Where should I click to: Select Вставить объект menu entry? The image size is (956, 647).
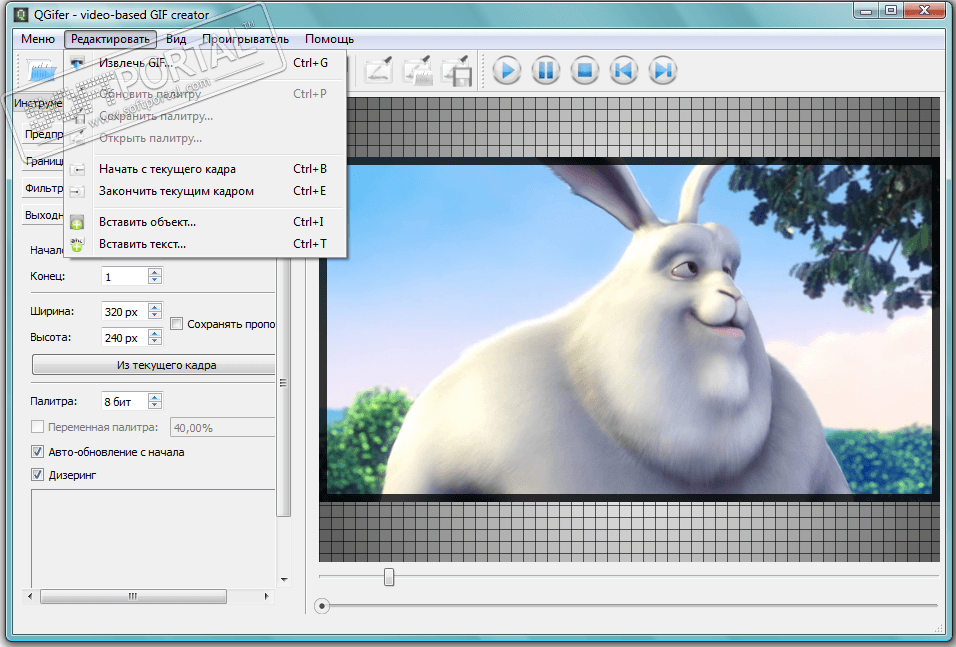pyautogui.click(x=147, y=222)
